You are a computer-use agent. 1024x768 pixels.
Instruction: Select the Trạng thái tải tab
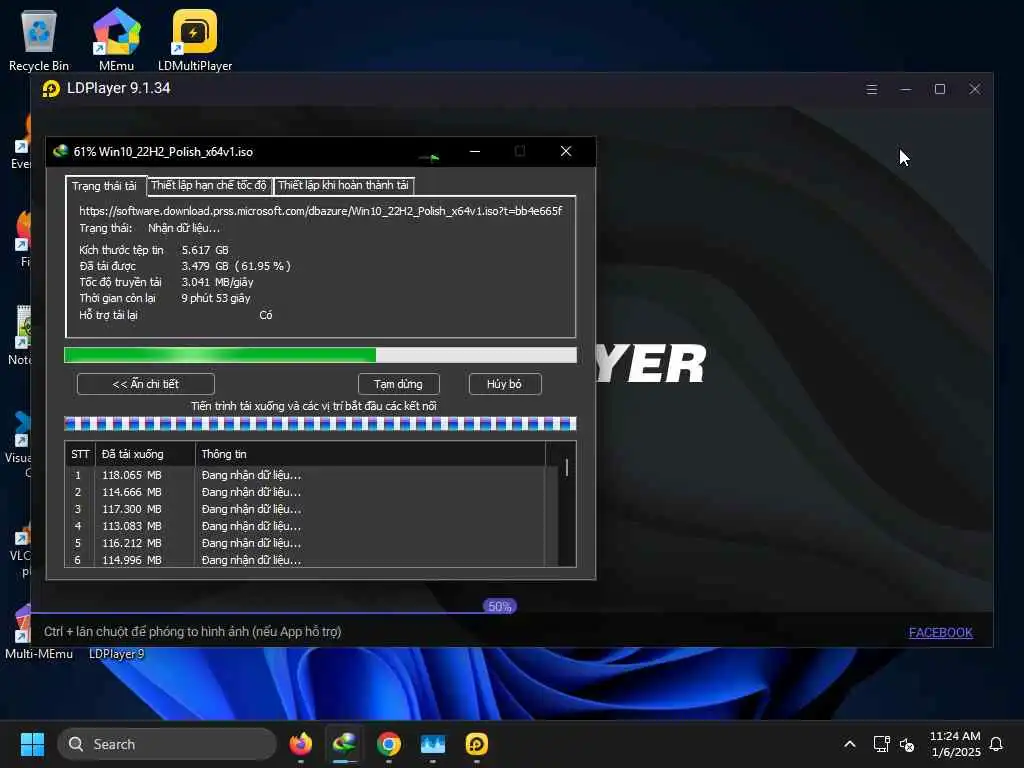tap(104, 186)
